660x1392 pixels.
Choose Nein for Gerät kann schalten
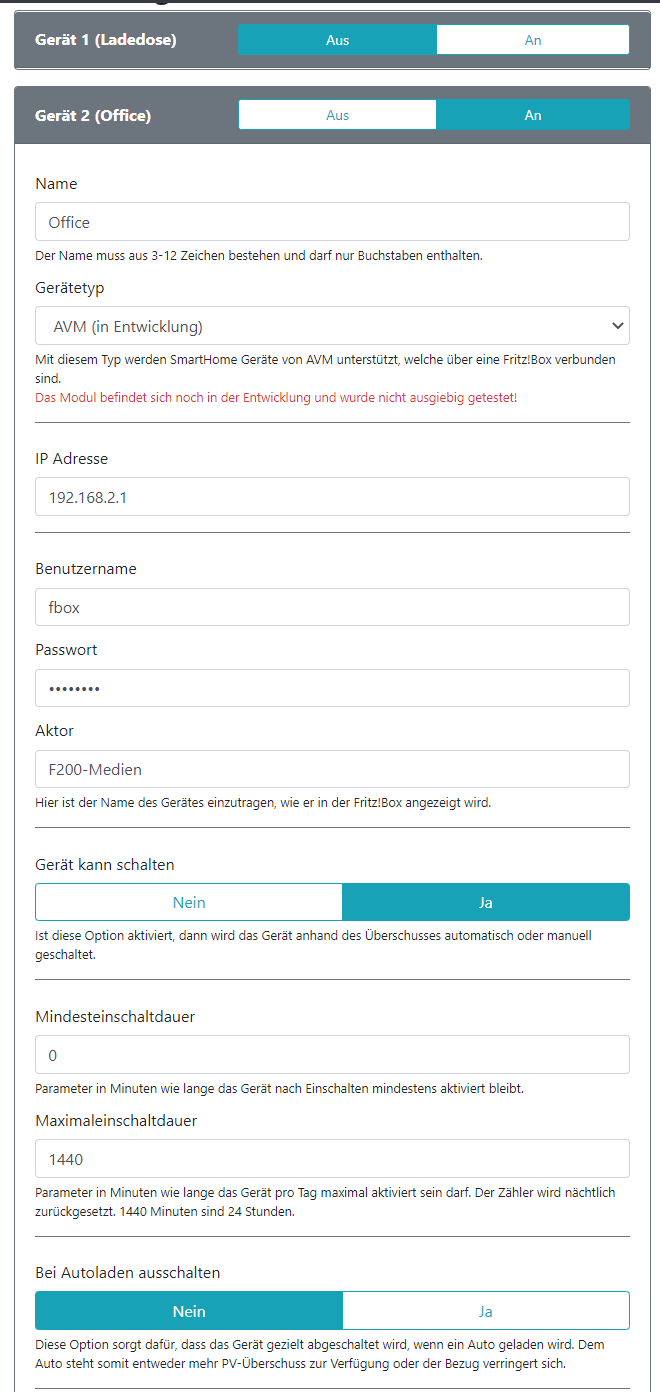(189, 902)
